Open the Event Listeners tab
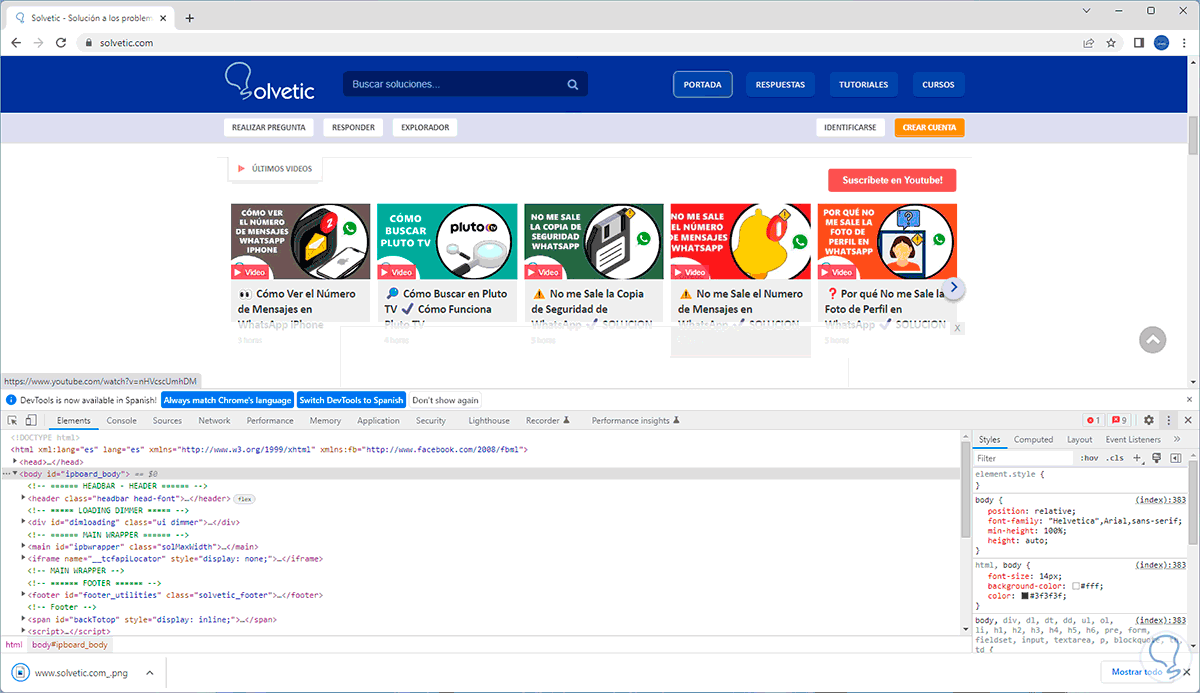 (x=1133, y=439)
